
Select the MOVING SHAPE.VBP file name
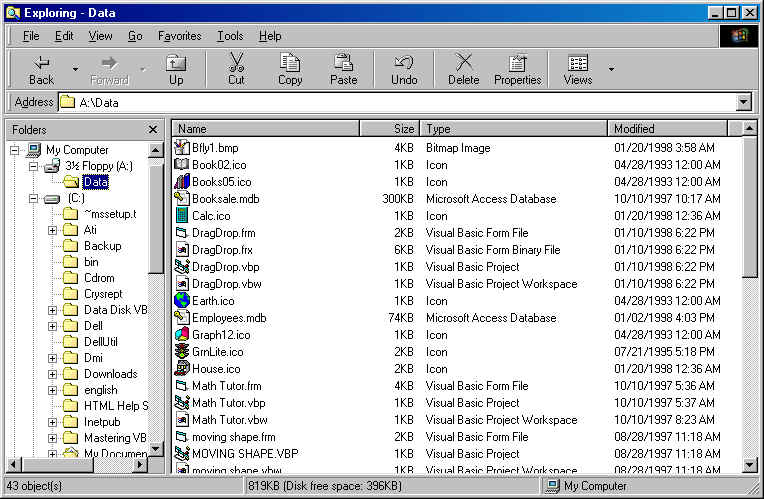(245, 454)
